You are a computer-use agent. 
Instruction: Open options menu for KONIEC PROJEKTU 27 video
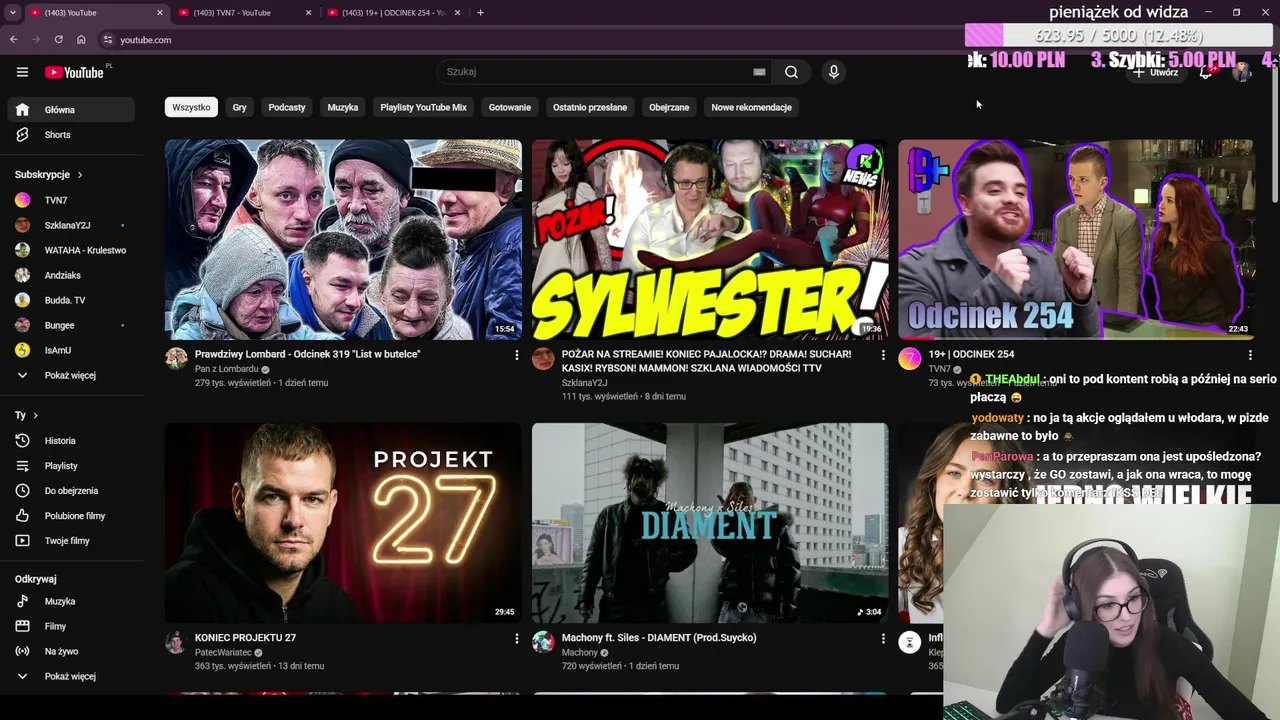click(516, 638)
